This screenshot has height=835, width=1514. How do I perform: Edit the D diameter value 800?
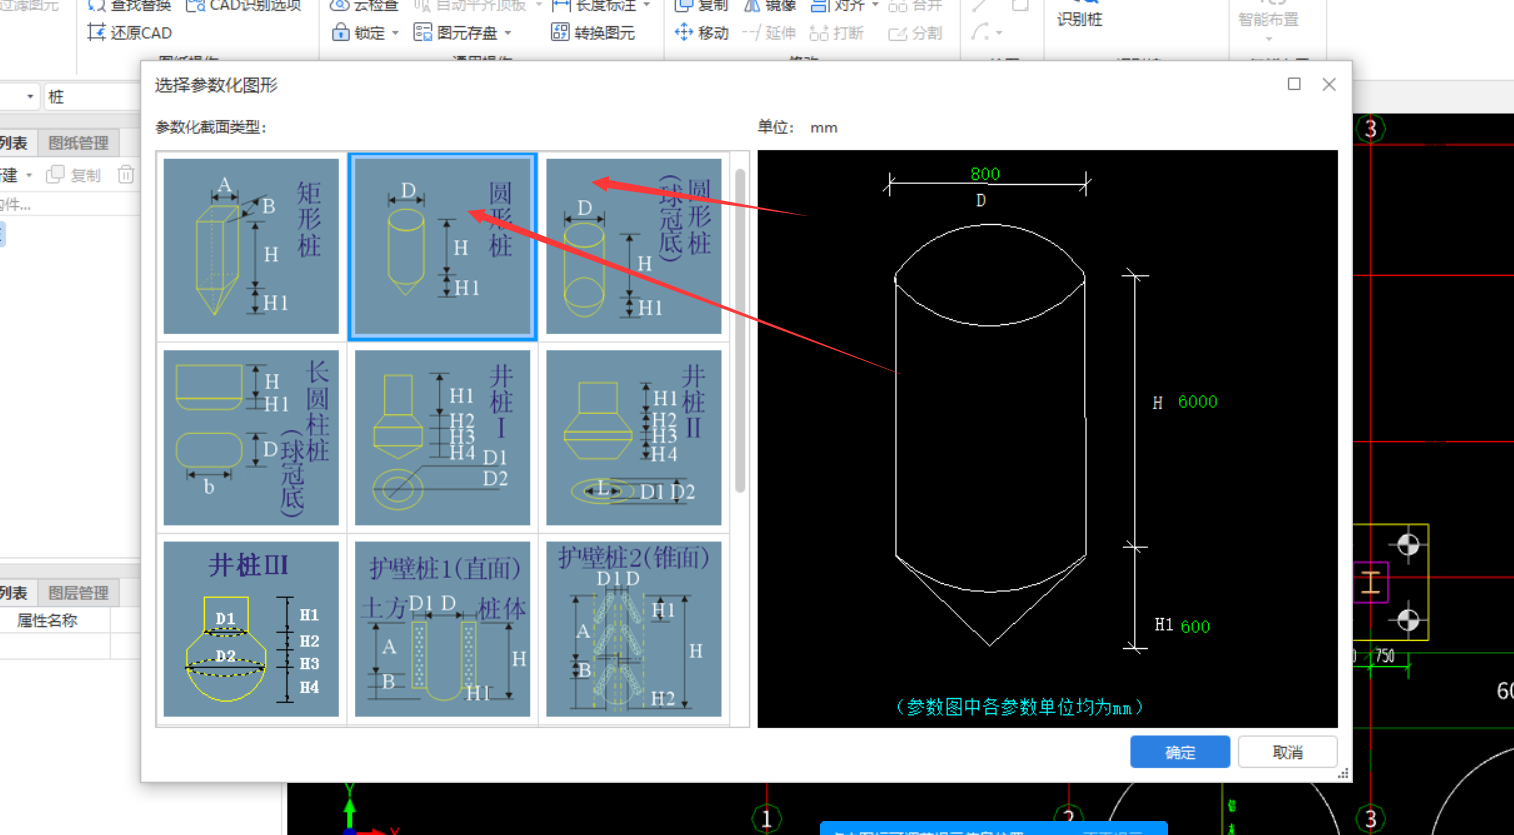(985, 174)
